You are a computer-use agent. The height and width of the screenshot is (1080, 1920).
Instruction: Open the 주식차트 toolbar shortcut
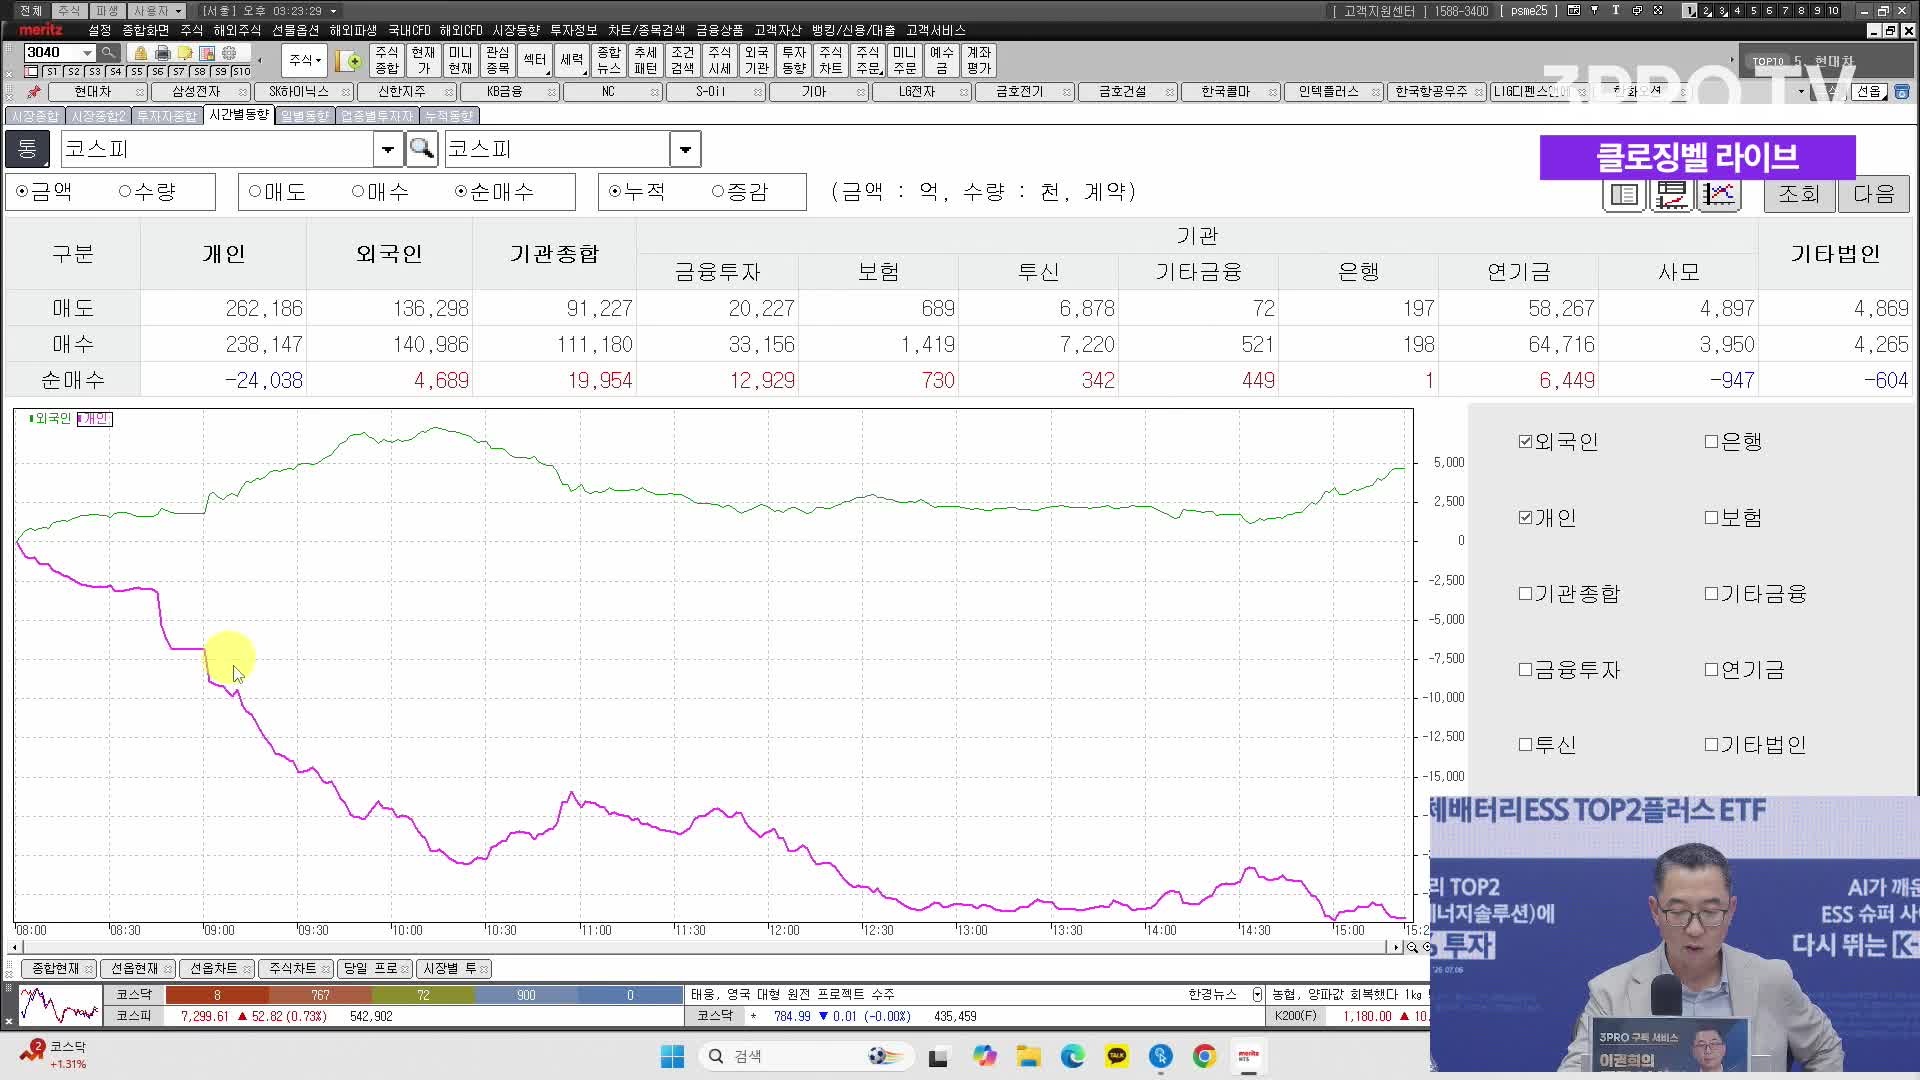(830, 60)
